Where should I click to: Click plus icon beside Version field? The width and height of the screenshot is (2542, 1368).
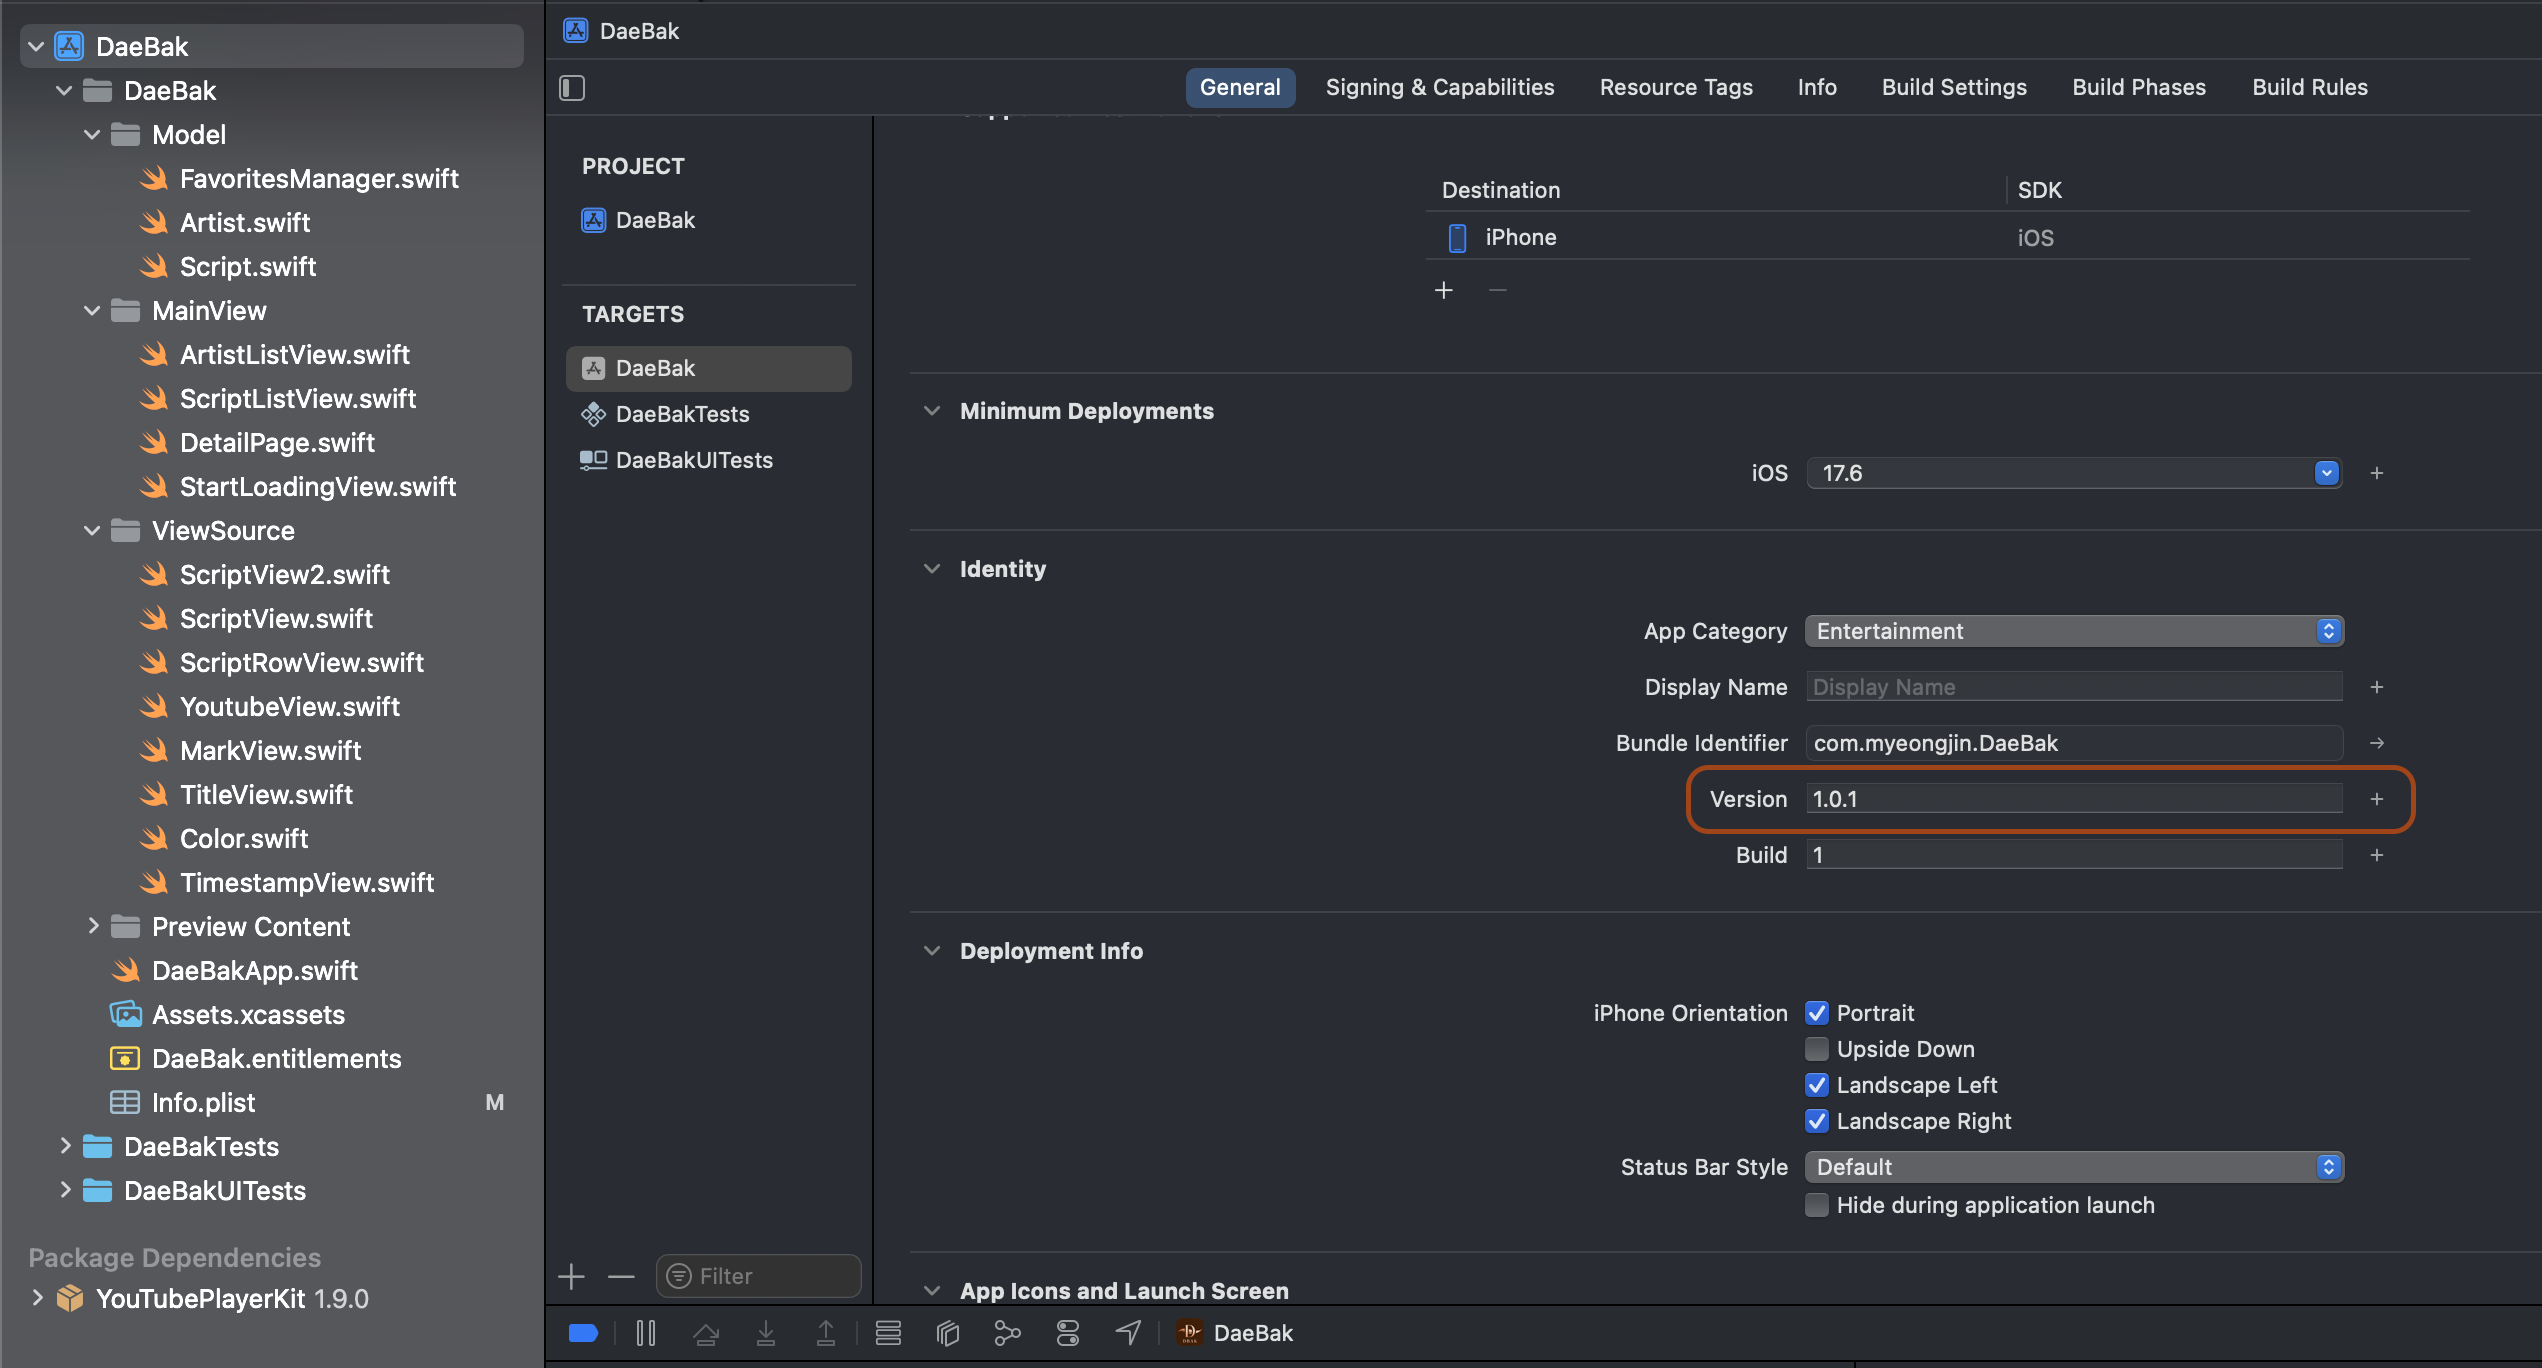coord(2377,799)
